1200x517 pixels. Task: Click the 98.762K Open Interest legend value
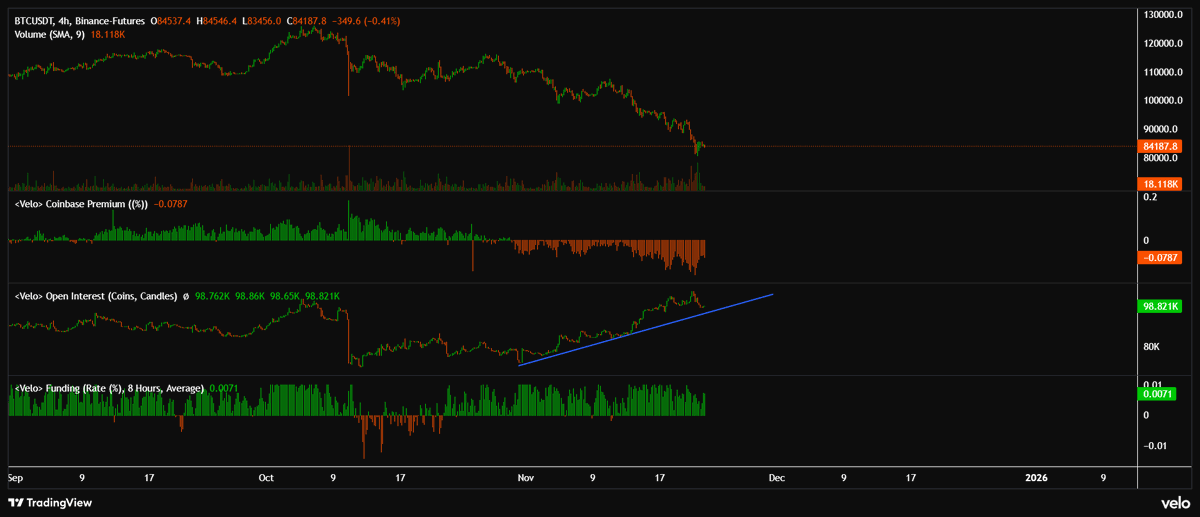213,297
